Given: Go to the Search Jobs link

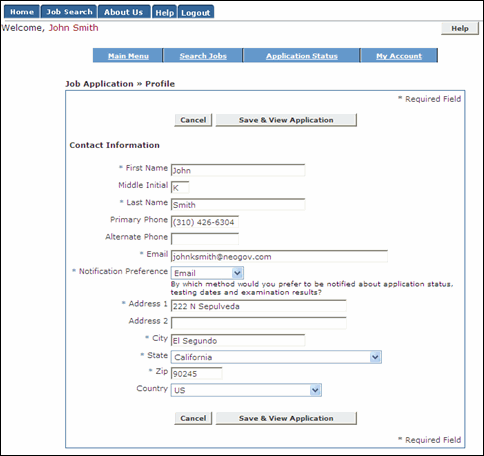Looking at the screenshot, I should coord(203,56).
